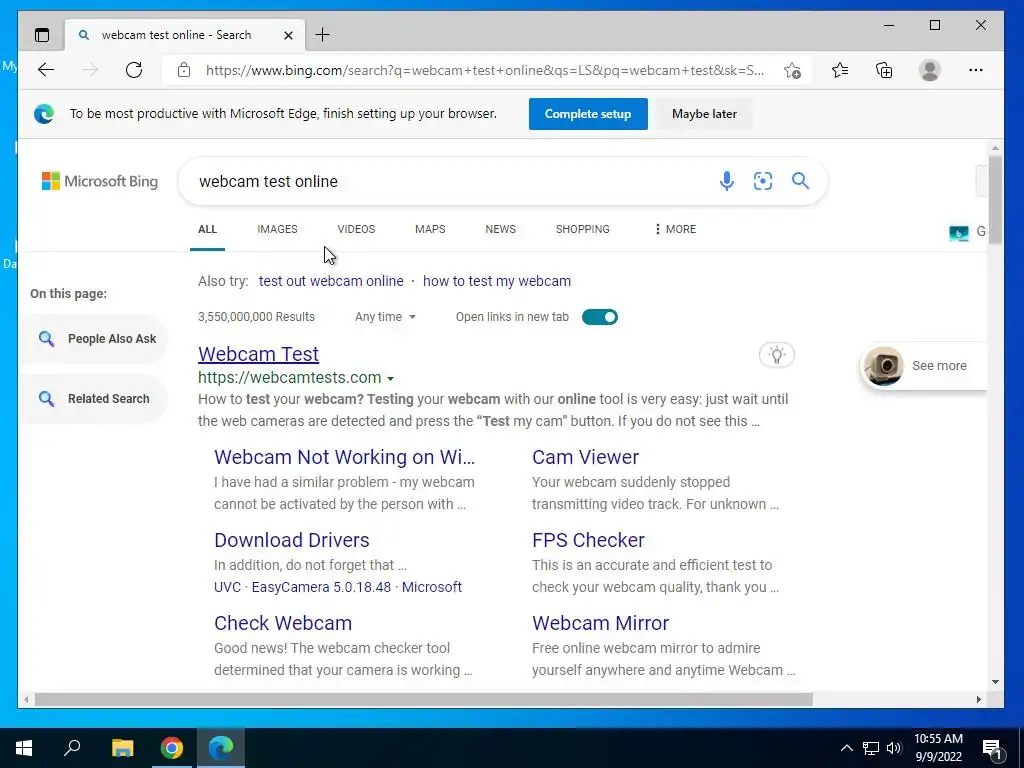This screenshot has width=1024, height=768.
Task: Open the Any time filter dropdown
Action: (x=385, y=317)
